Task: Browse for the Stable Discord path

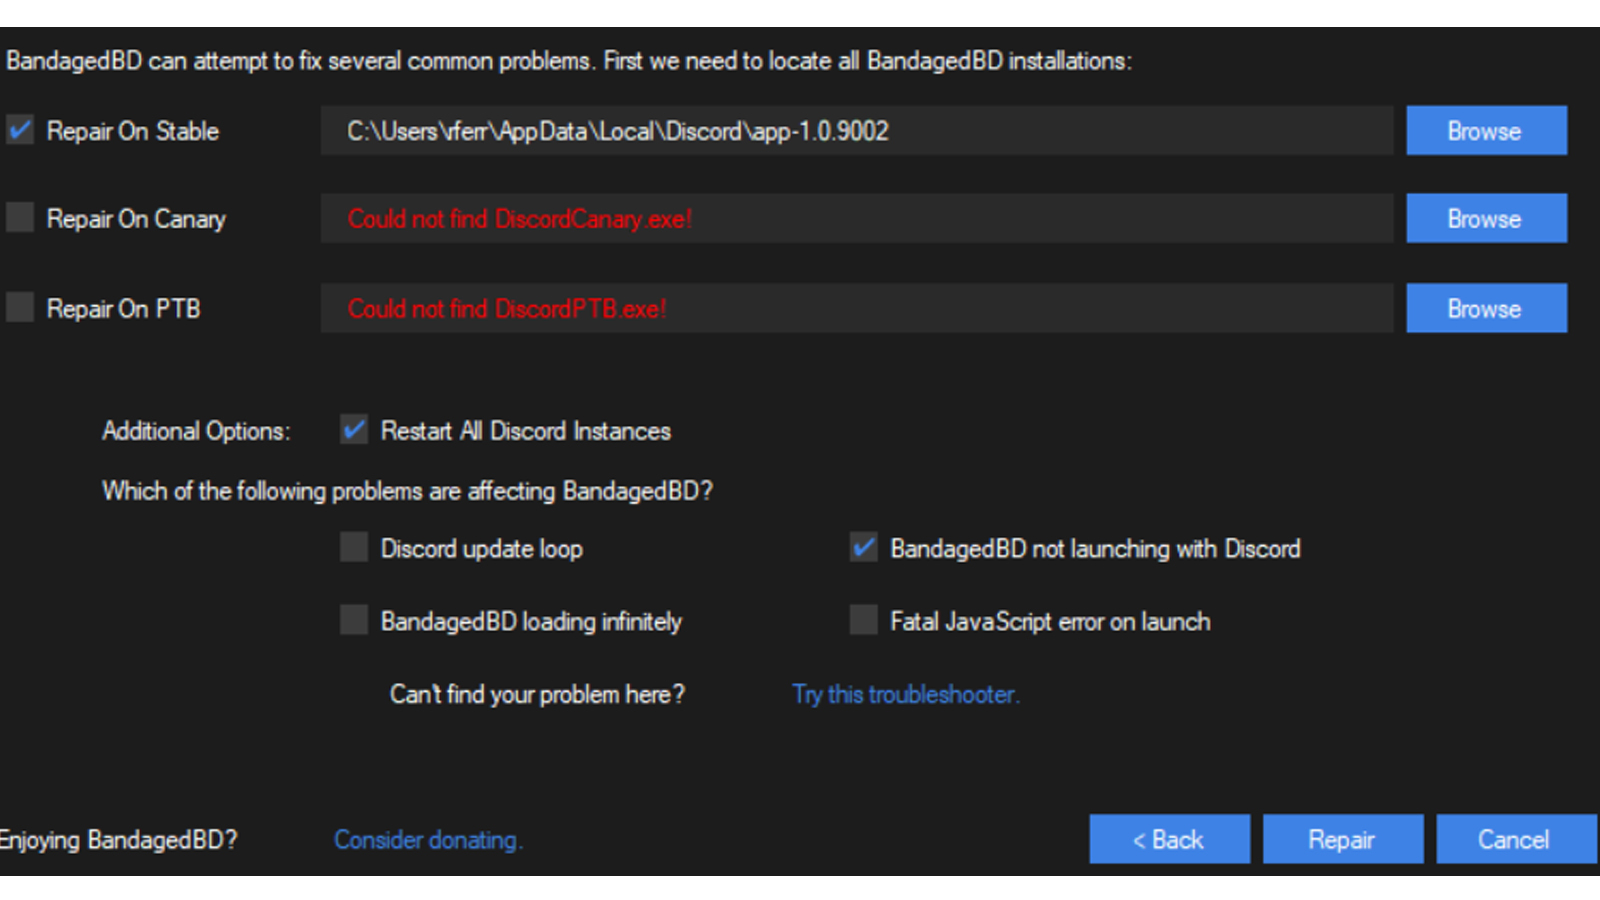Action: click(1486, 130)
